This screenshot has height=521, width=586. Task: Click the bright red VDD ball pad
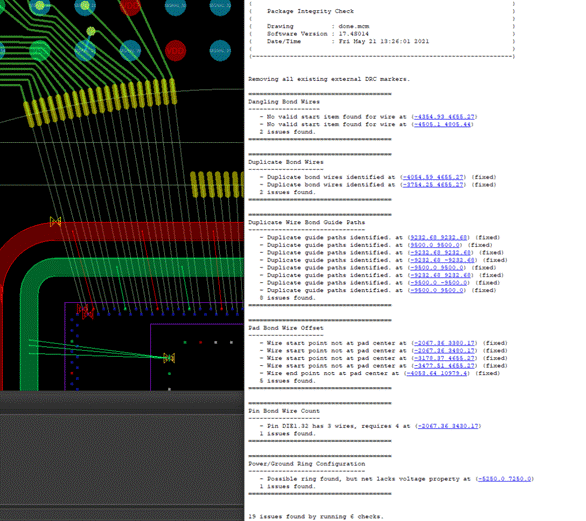point(175,50)
